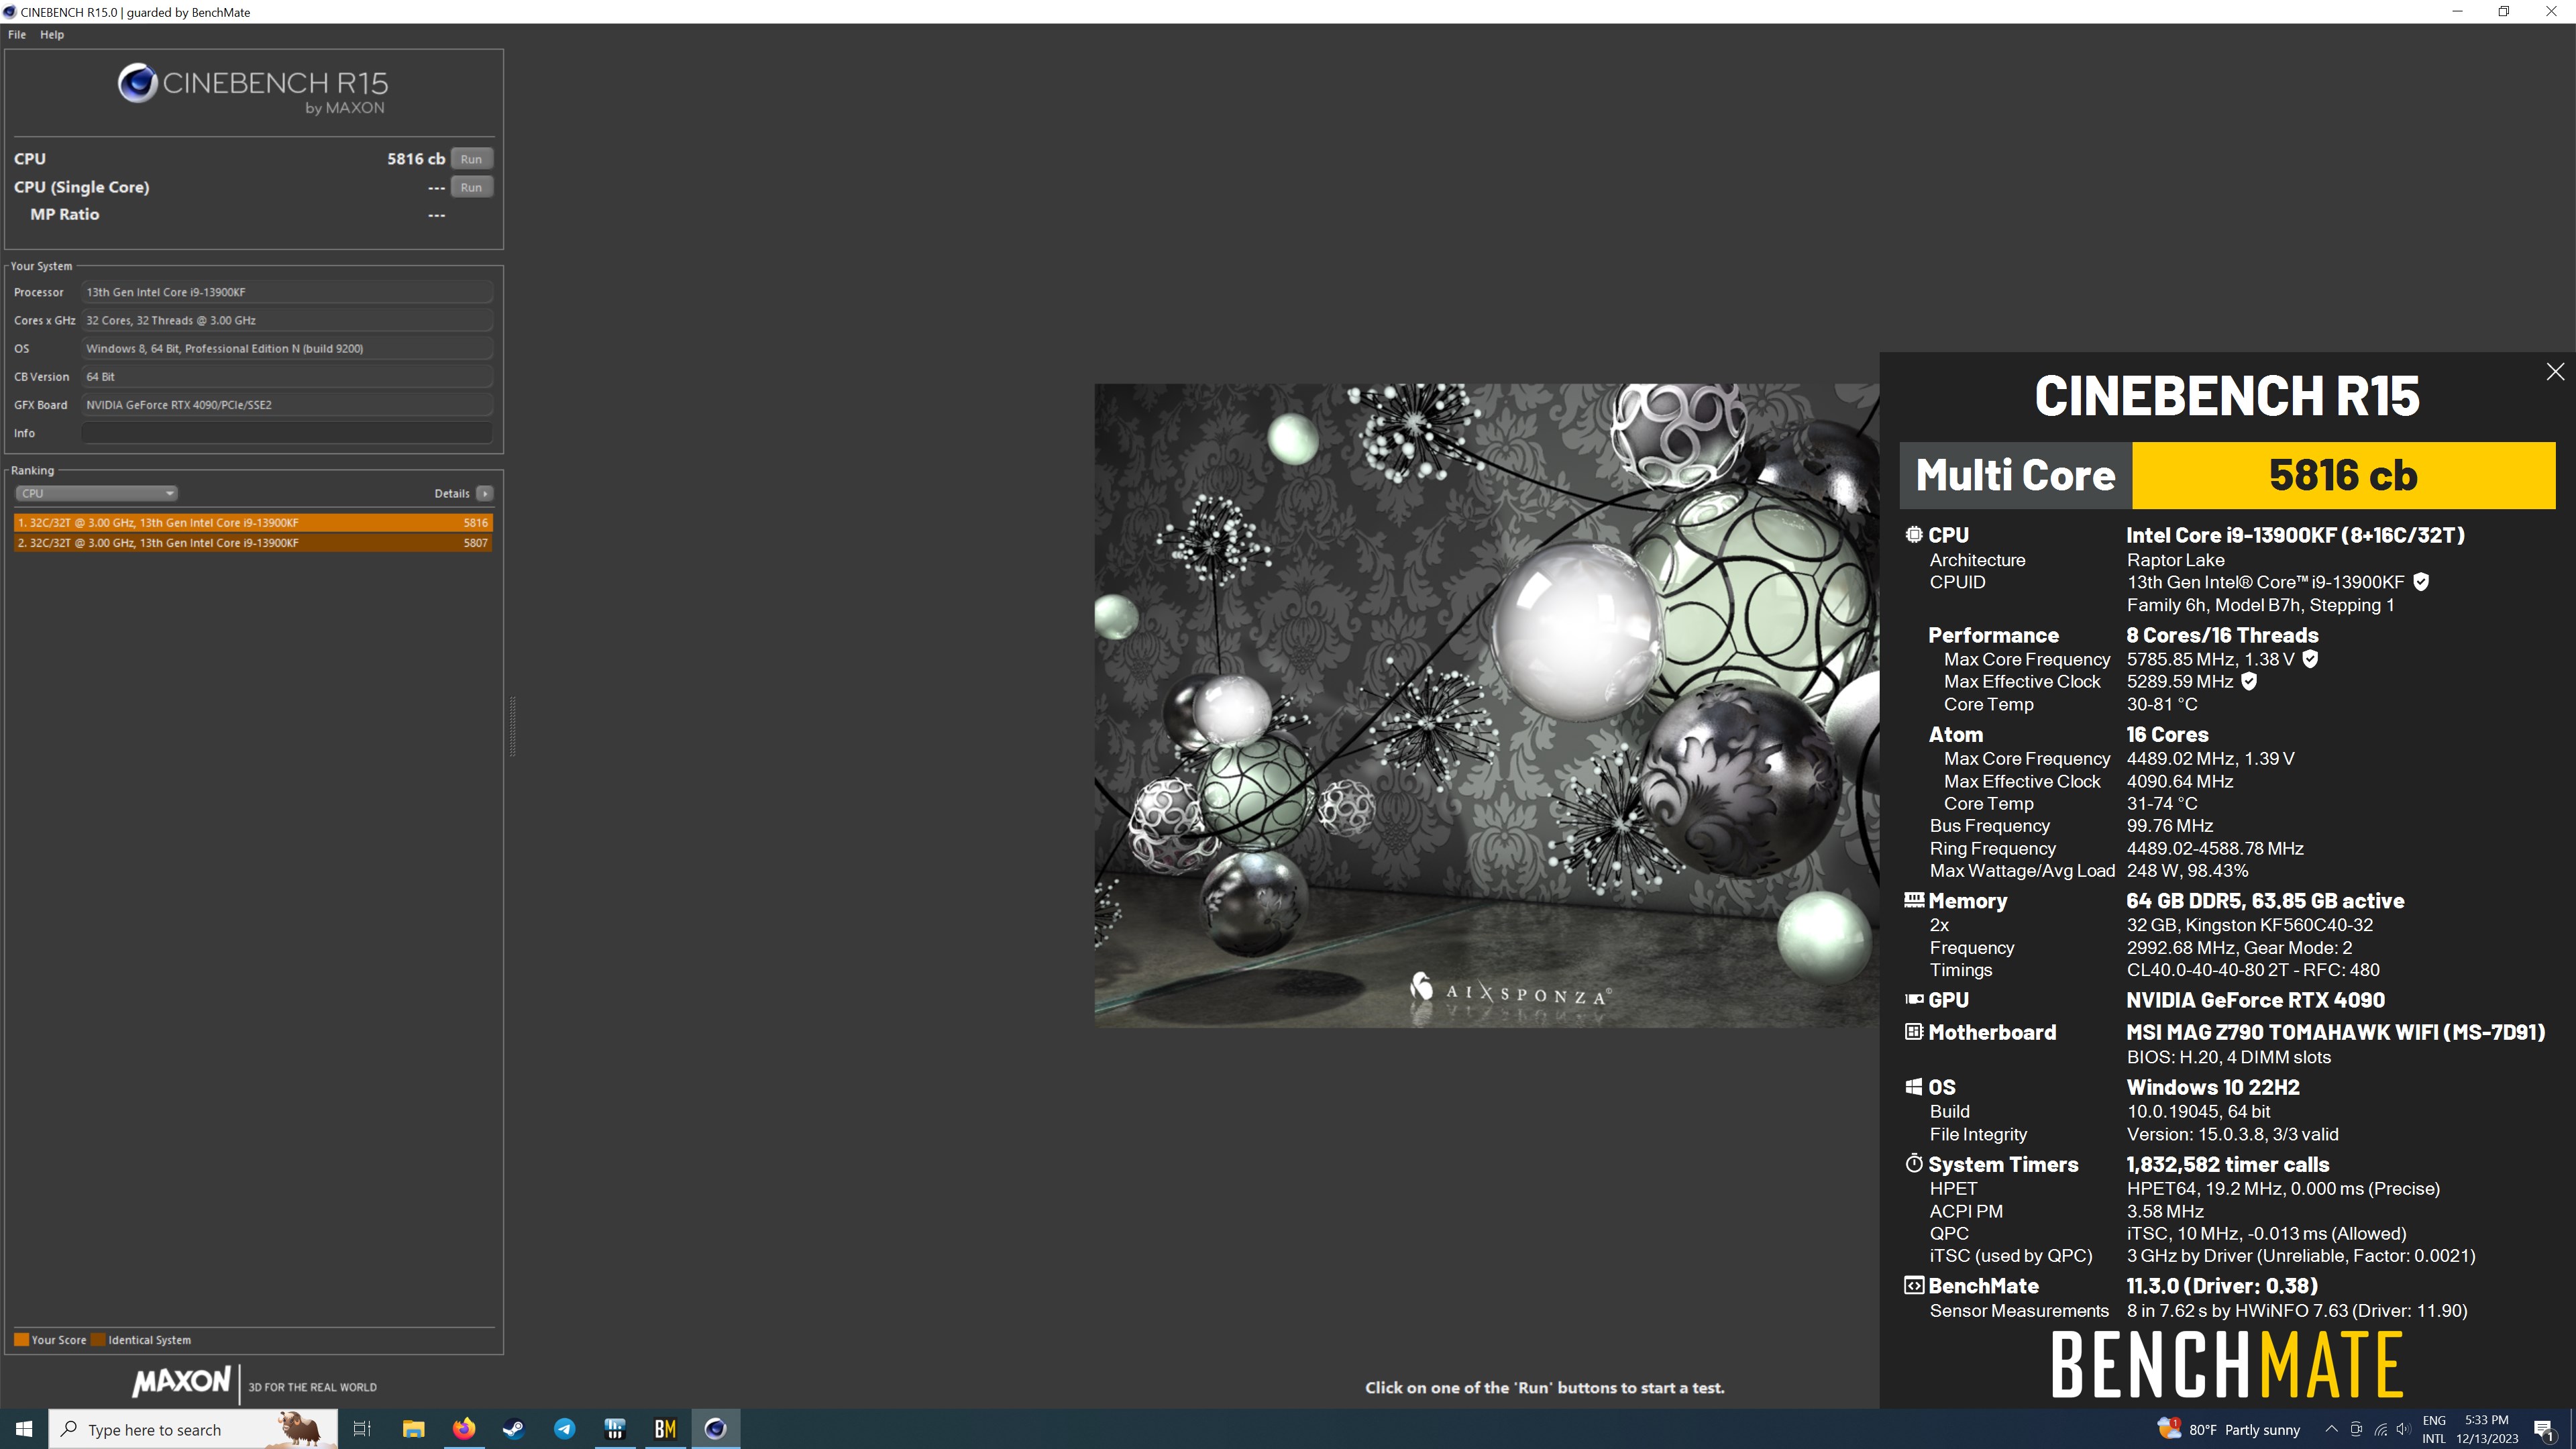This screenshot has height=1449, width=2576.
Task: Open BenchMate from the taskbar
Action: click(665, 1429)
